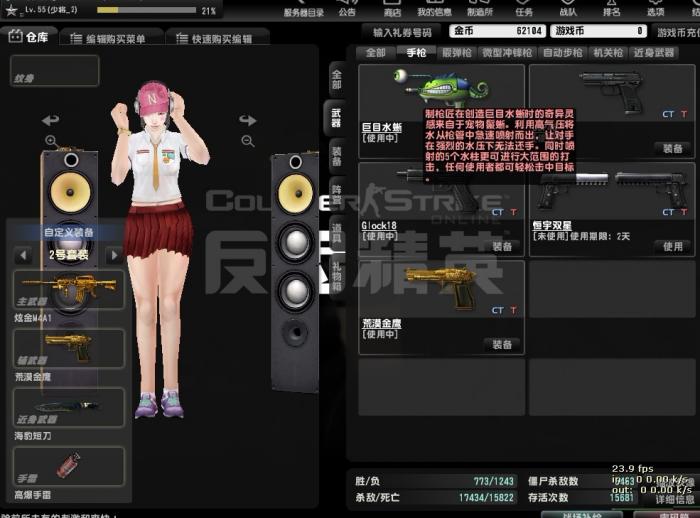Select the 巨目水蜥 weapon card
The width and height of the screenshot is (700, 518).
coord(442,111)
